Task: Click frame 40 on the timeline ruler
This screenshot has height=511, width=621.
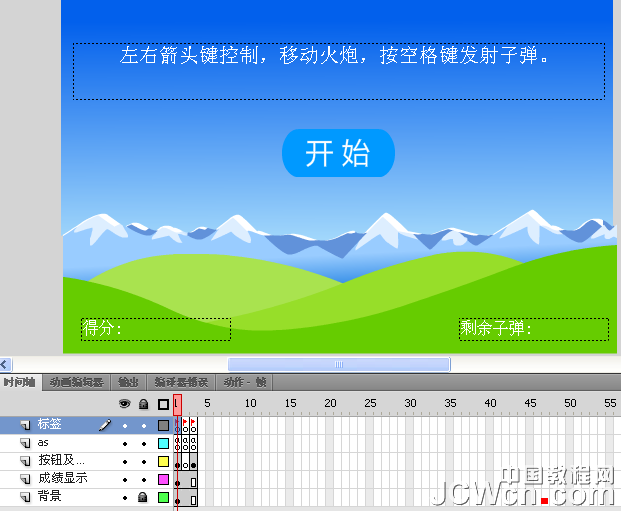Action: 490,404
